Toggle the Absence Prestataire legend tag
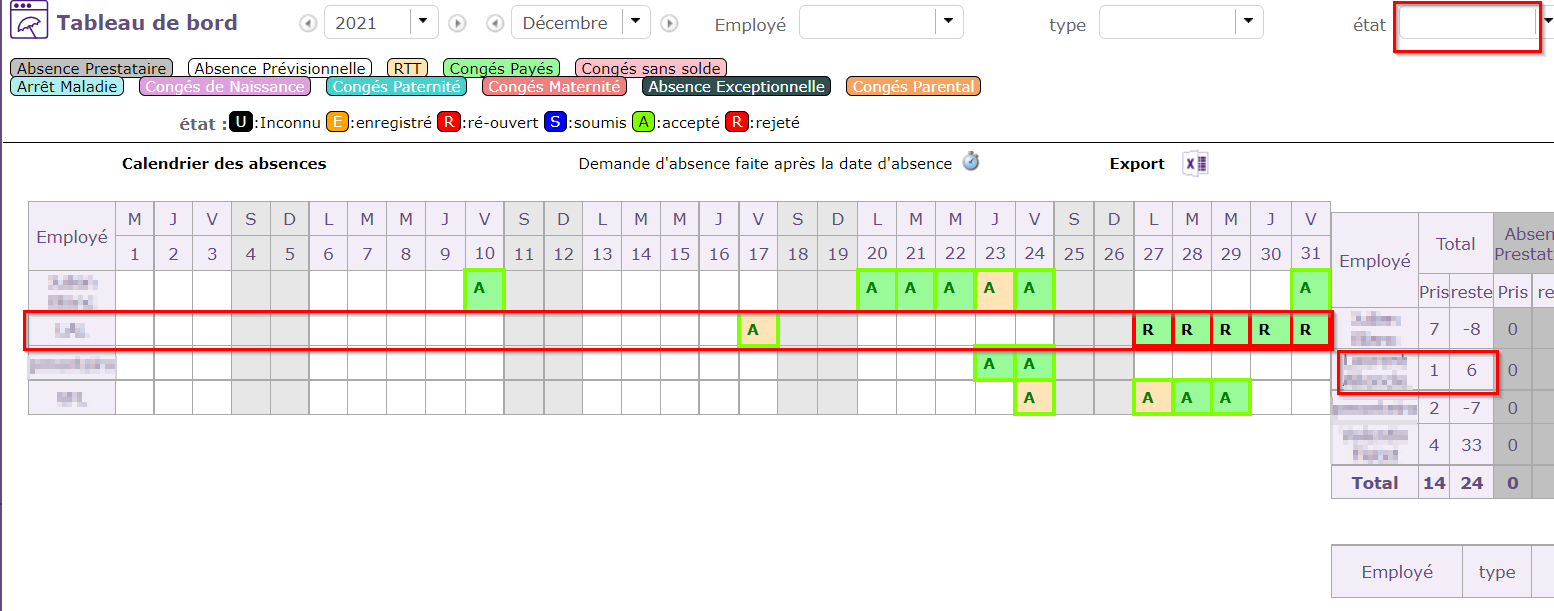Screen dimensions: 1554x611 coord(91,68)
